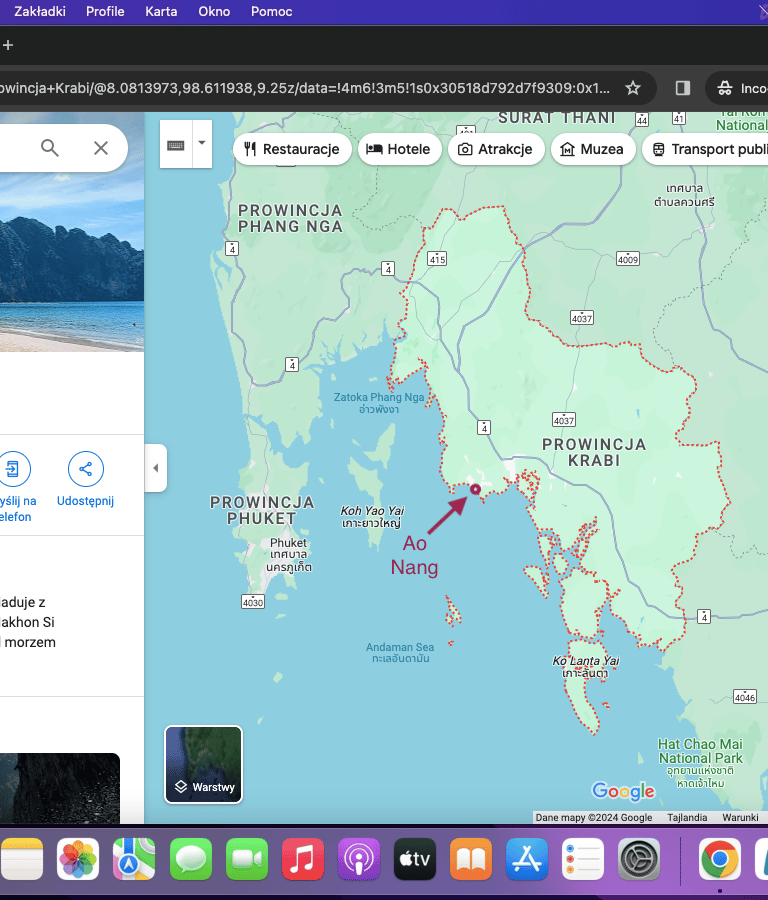This screenshot has height=900, width=768.
Task: Open Books from the Dock
Action: pos(471,859)
